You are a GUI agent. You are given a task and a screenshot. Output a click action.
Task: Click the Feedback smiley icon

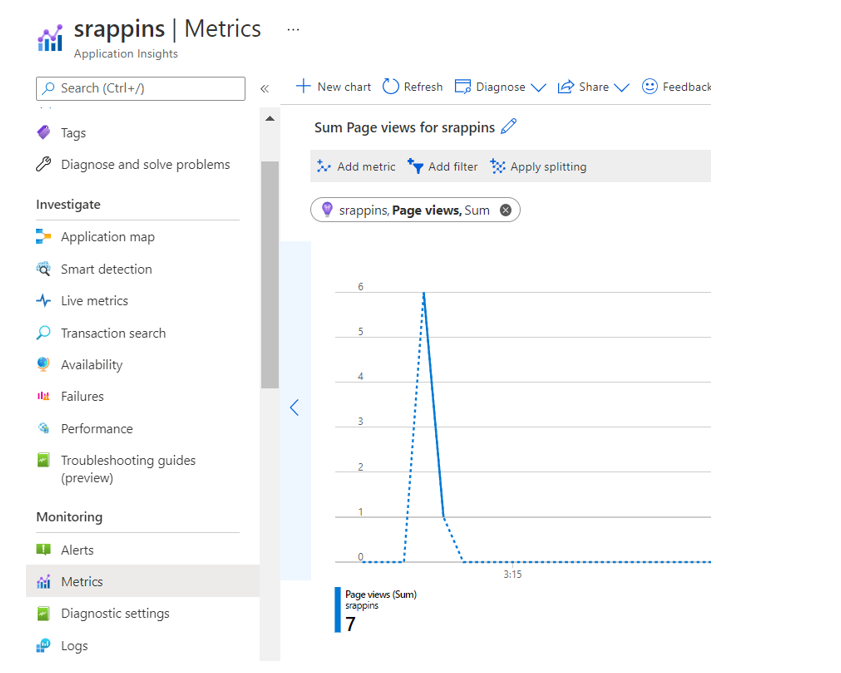tap(650, 86)
